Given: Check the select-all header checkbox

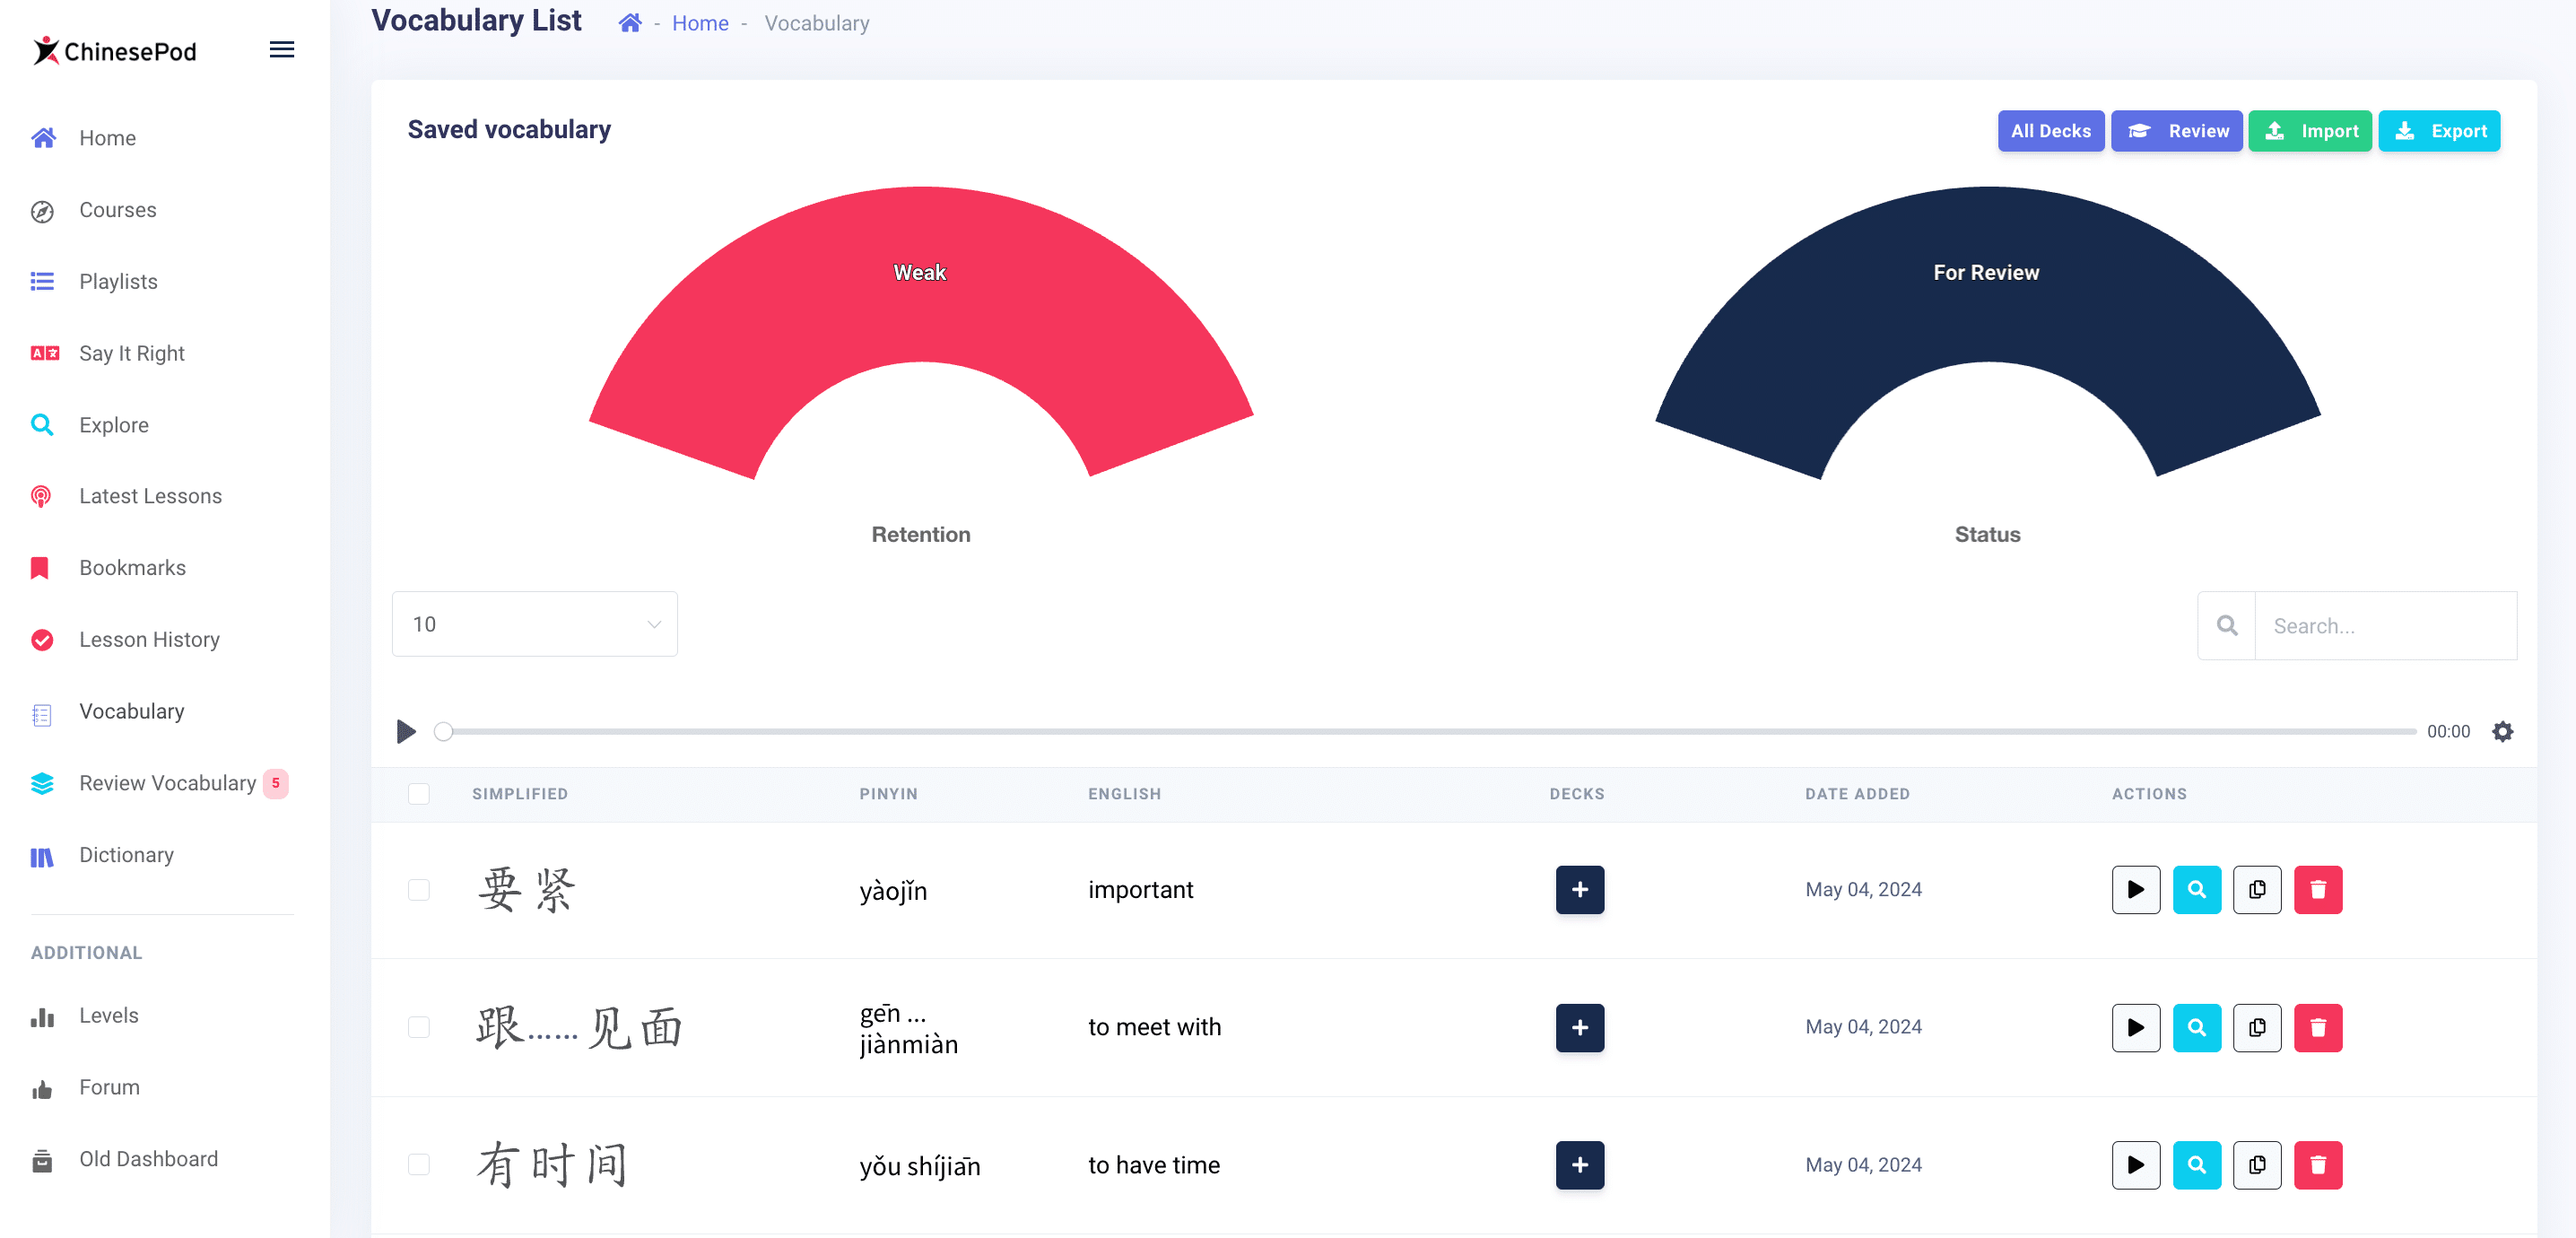Looking at the screenshot, I should coord(419,793).
